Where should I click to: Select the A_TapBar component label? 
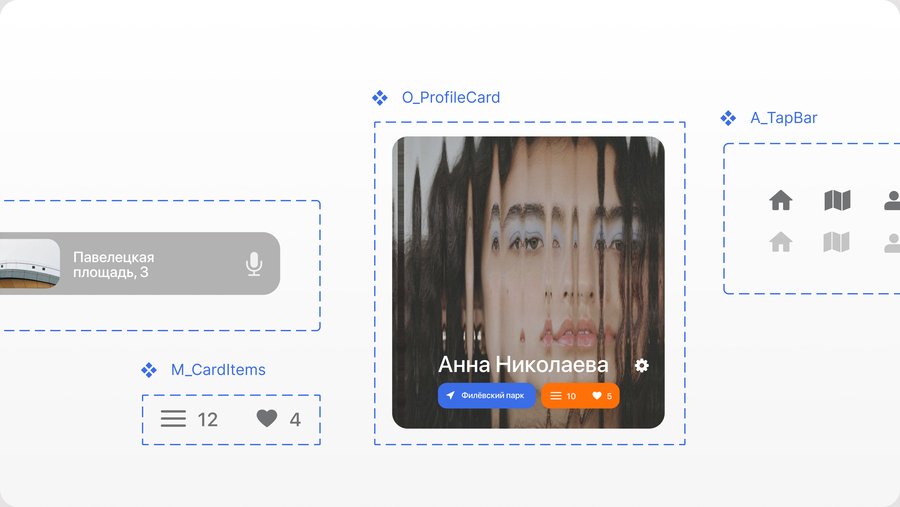(783, 118)
